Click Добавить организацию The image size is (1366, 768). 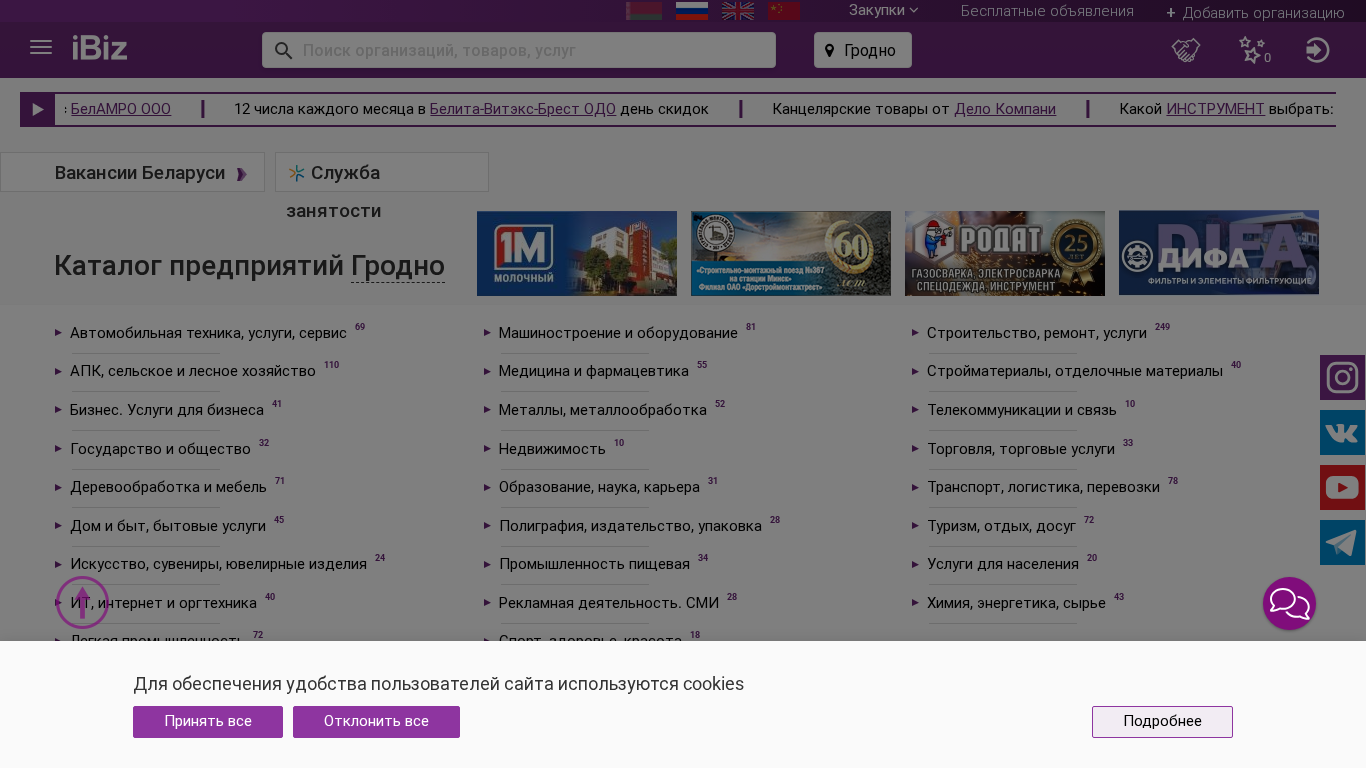tap(1255, 13)
